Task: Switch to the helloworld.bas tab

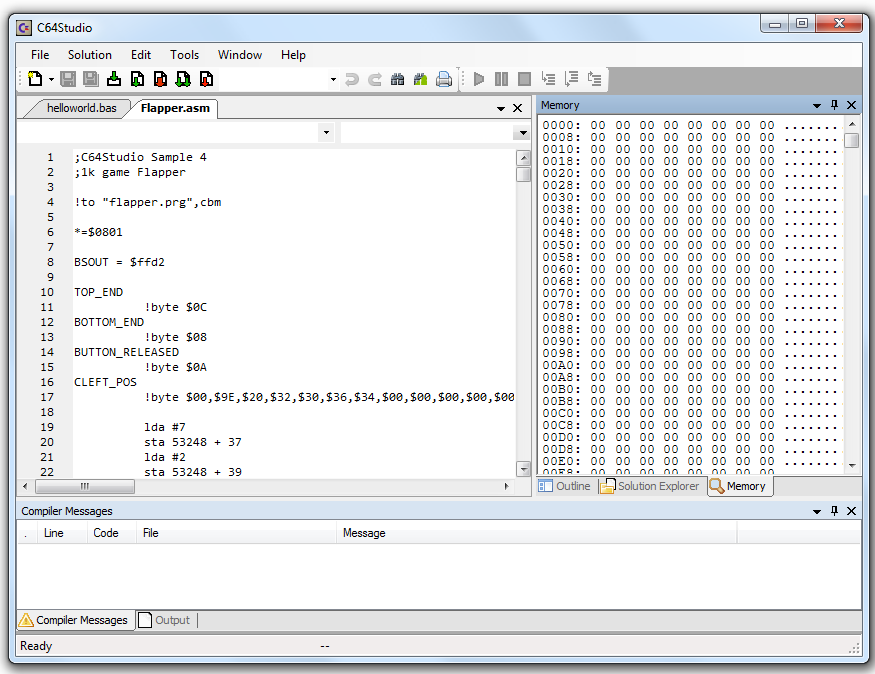Action: click(x=81, y=108)
